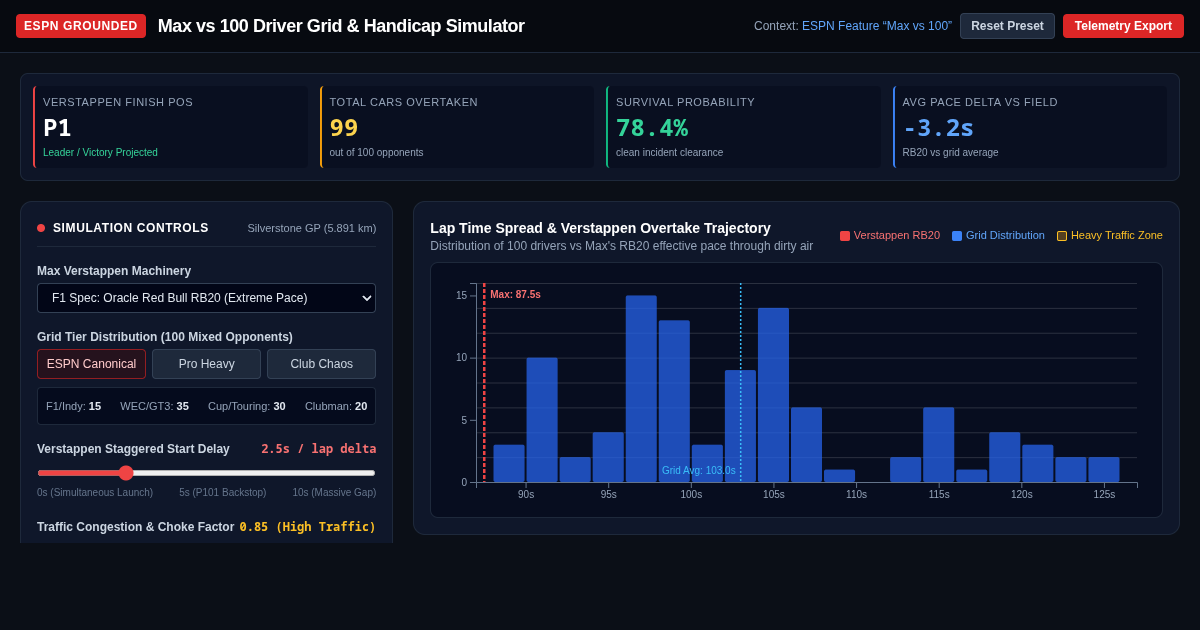Toggle Verstappen RB20 legend swatch
1200x630 pixels.
click(x=845, y=236)
